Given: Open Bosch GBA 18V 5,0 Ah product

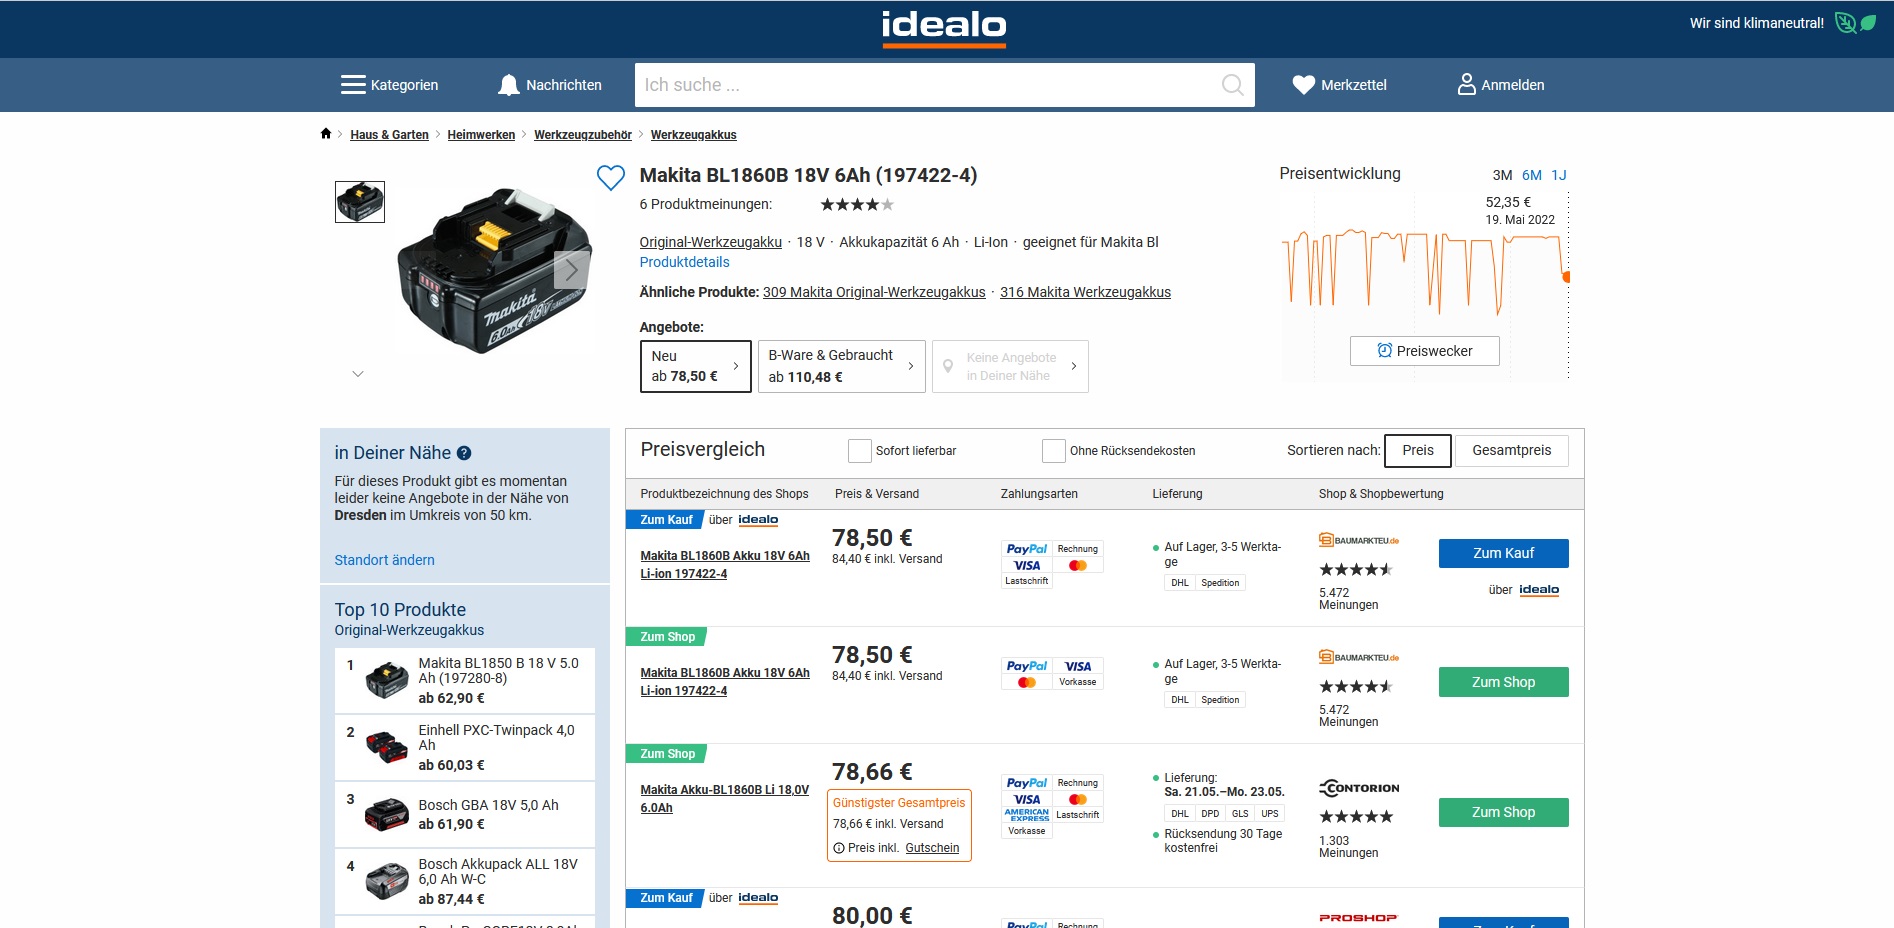Looking at the screenshot, I should click(464, 814).
